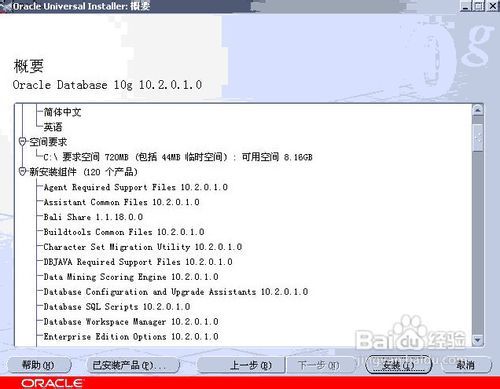
Task: Minimize the installer window
Action: [x=465, y=6]
